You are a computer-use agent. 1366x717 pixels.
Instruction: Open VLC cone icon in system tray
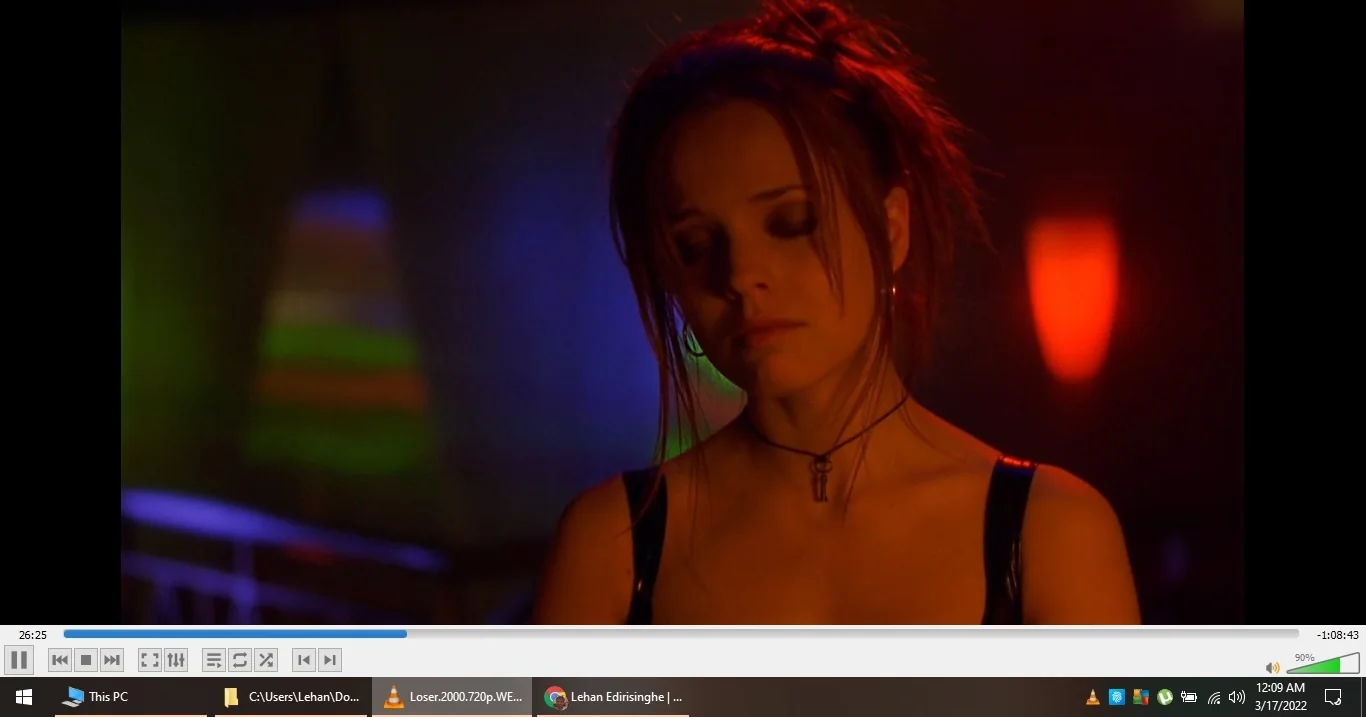pos(1093,697)
